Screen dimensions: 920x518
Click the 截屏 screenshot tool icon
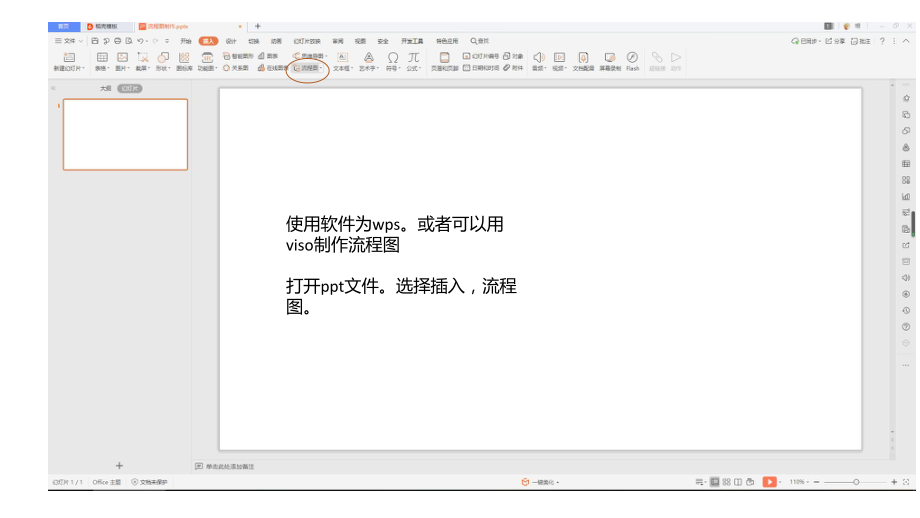[143, 57]
